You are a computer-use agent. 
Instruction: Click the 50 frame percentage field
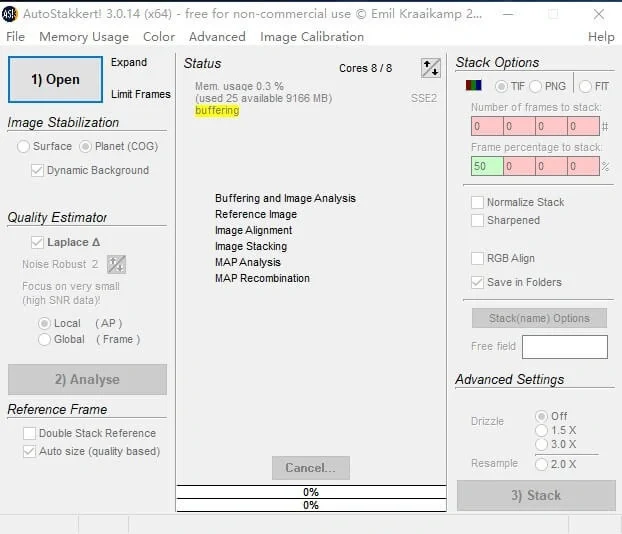coord(487,166)
